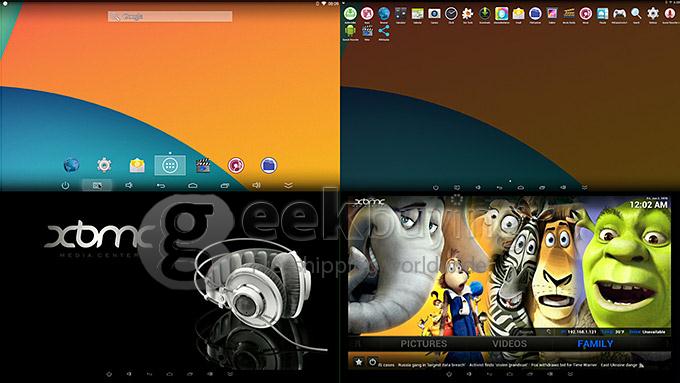This screenshot has height=383, width=680.
Task: Lower volume from home screen navigation bar
Action: click(x=129, y=185)
